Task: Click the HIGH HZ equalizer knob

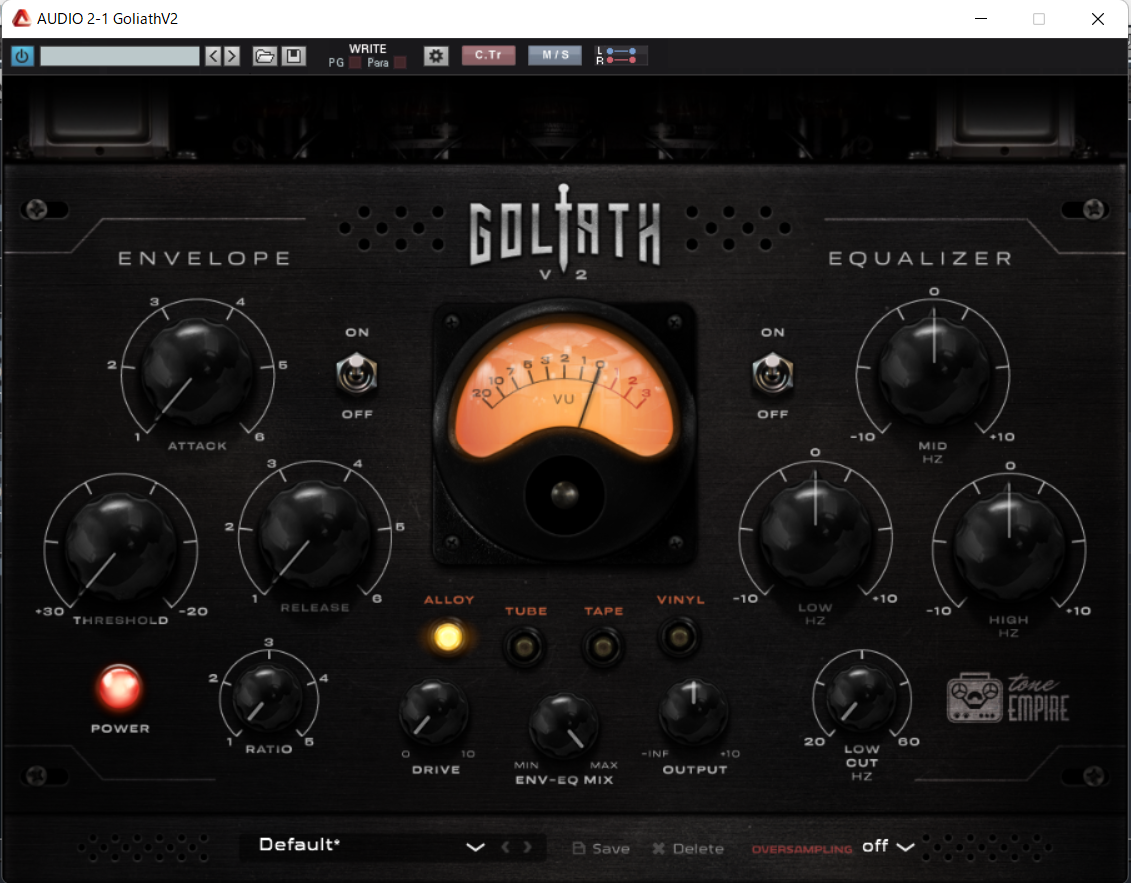Action: (x=1008, y=546)
